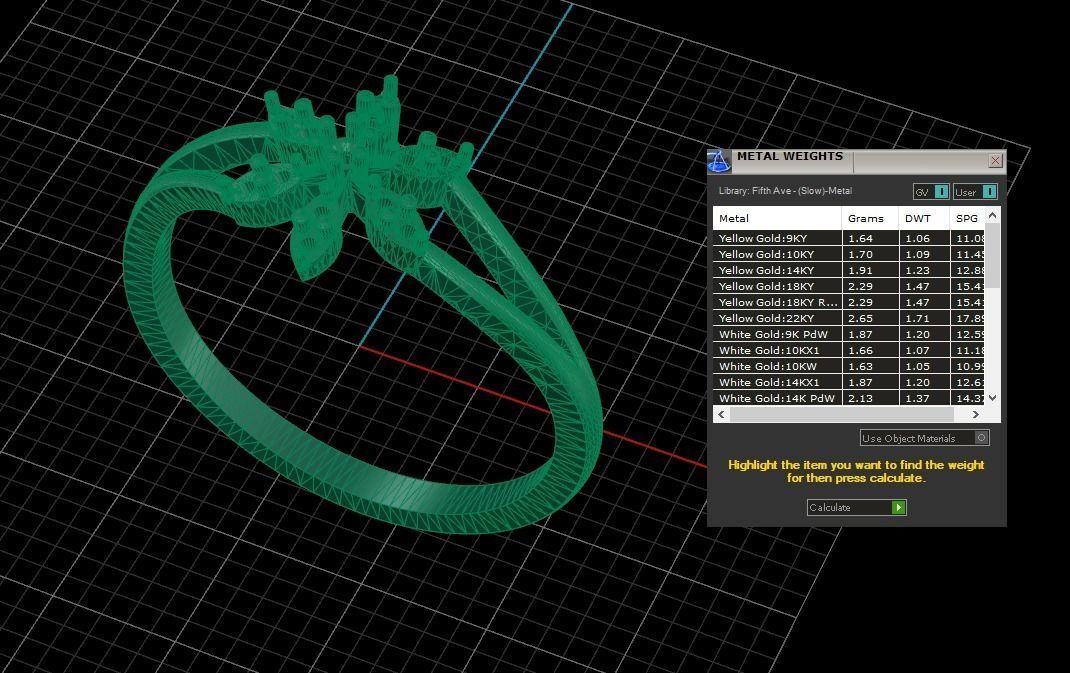Toggle the GV library switch
1070x673 pixels.
(x=931, y=192)
